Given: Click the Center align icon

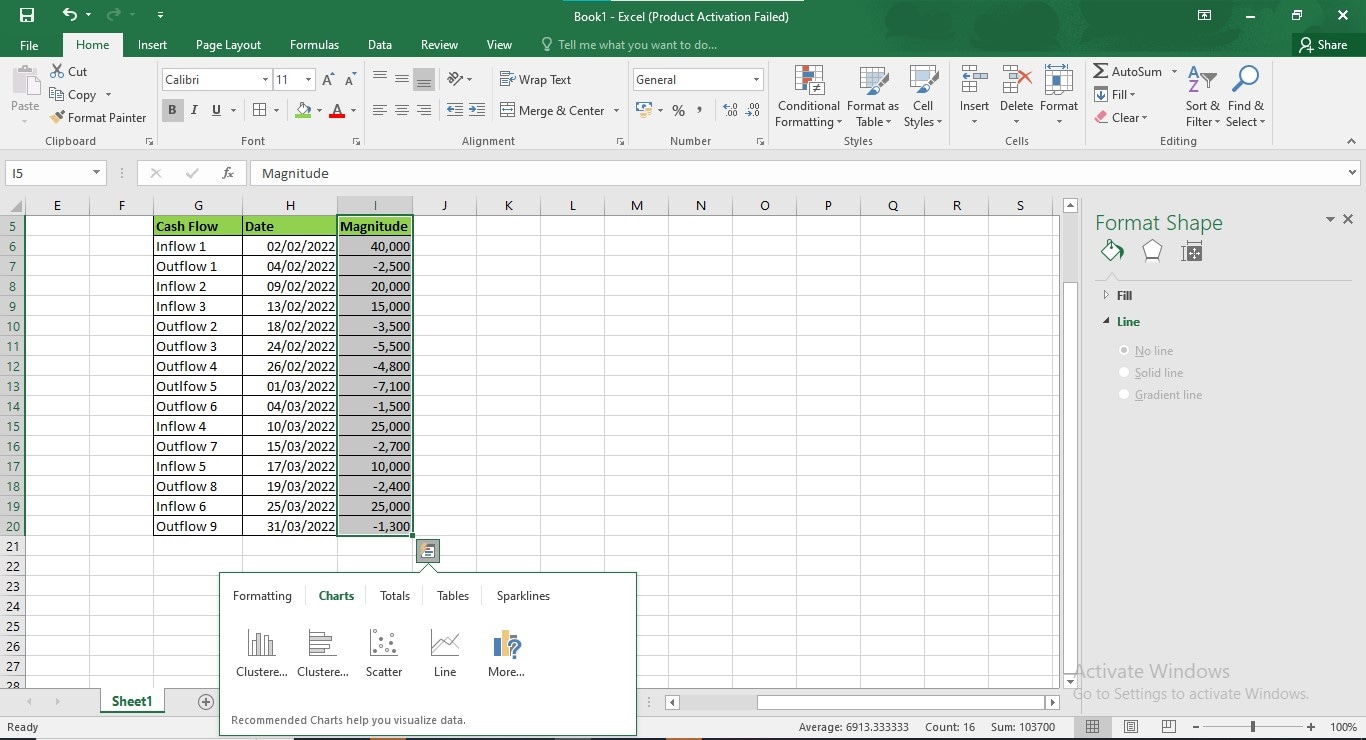Looking at the screenshot, I should (402, 110).
